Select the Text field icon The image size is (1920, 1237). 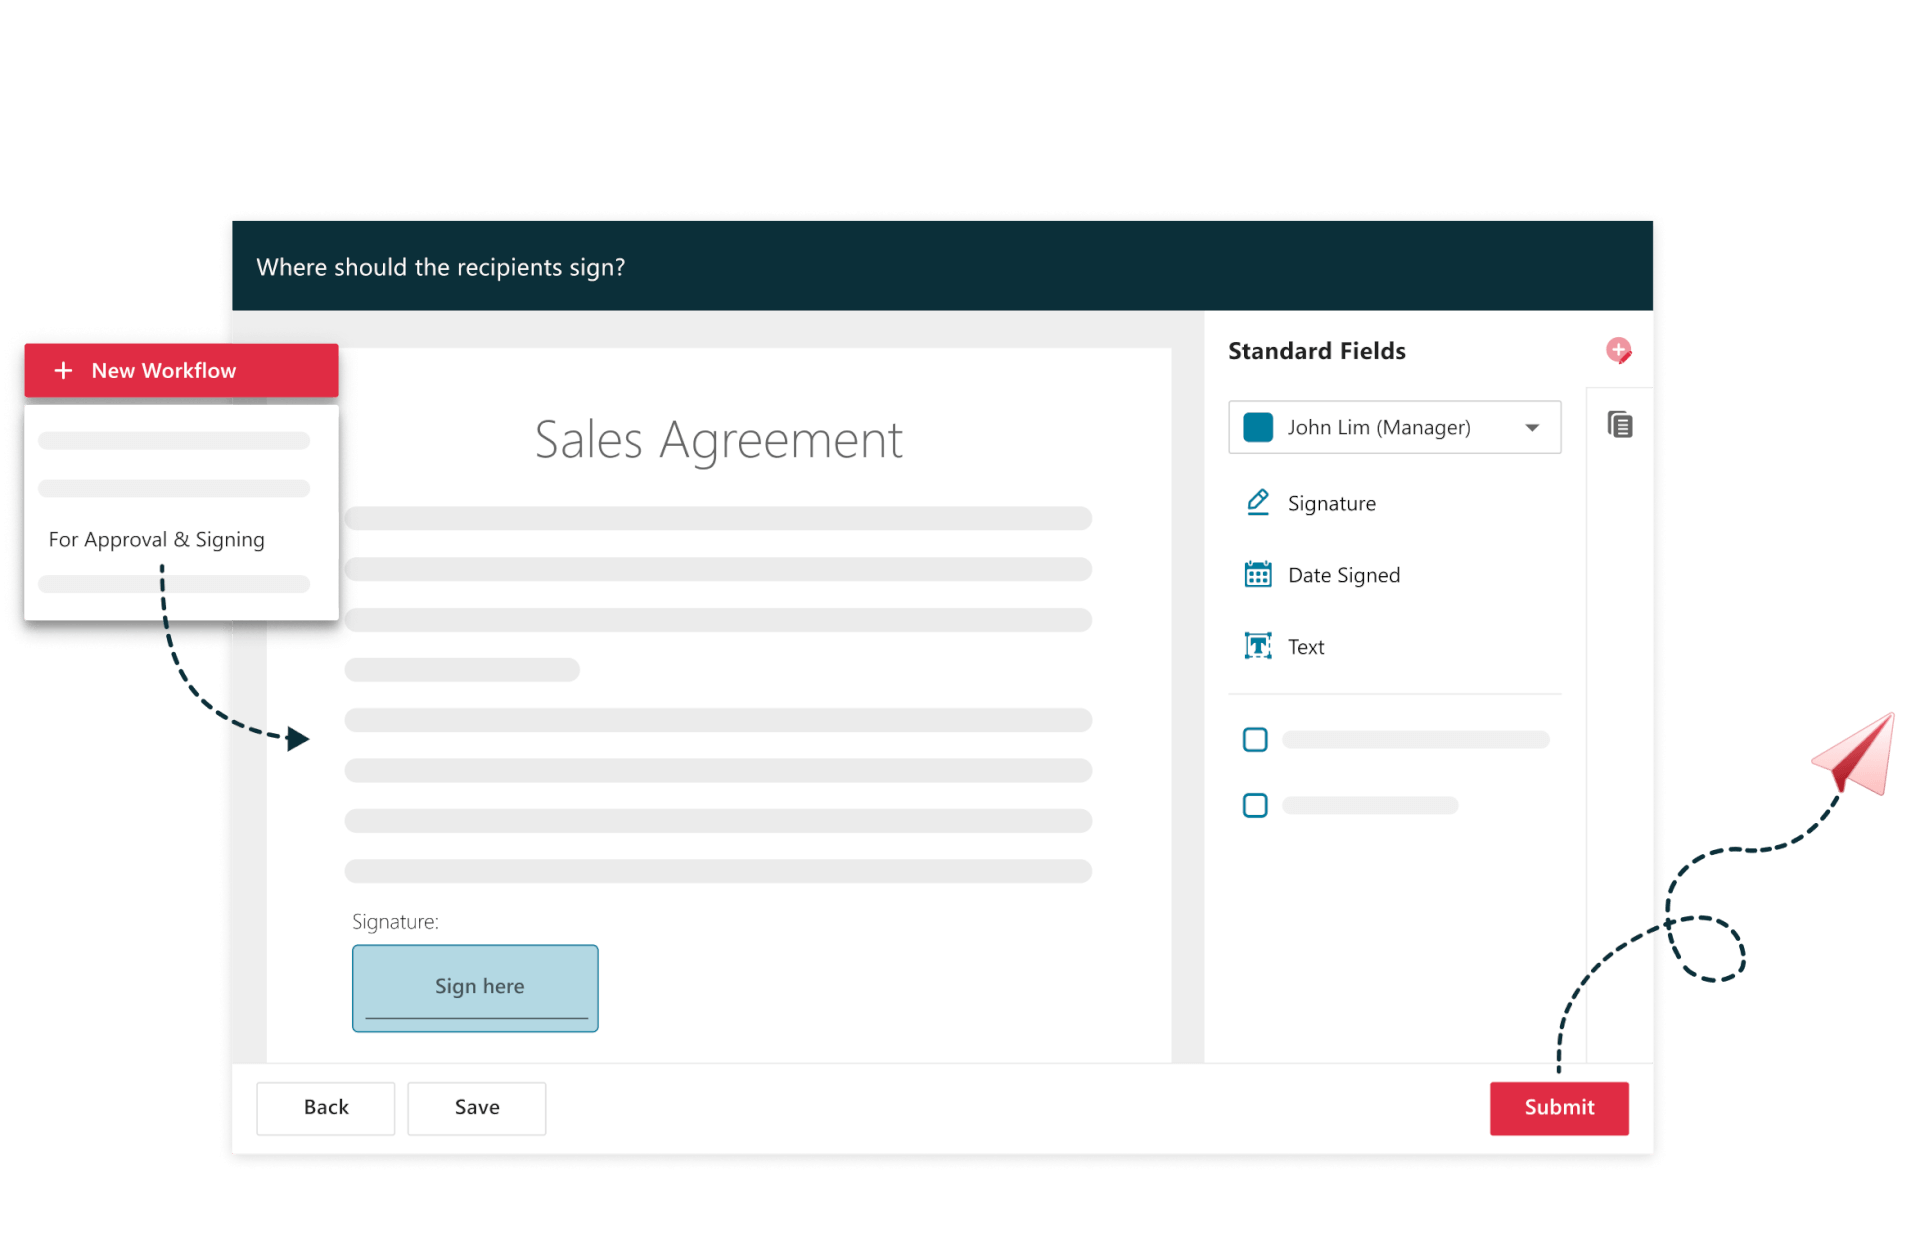(x=1257, y=646)
